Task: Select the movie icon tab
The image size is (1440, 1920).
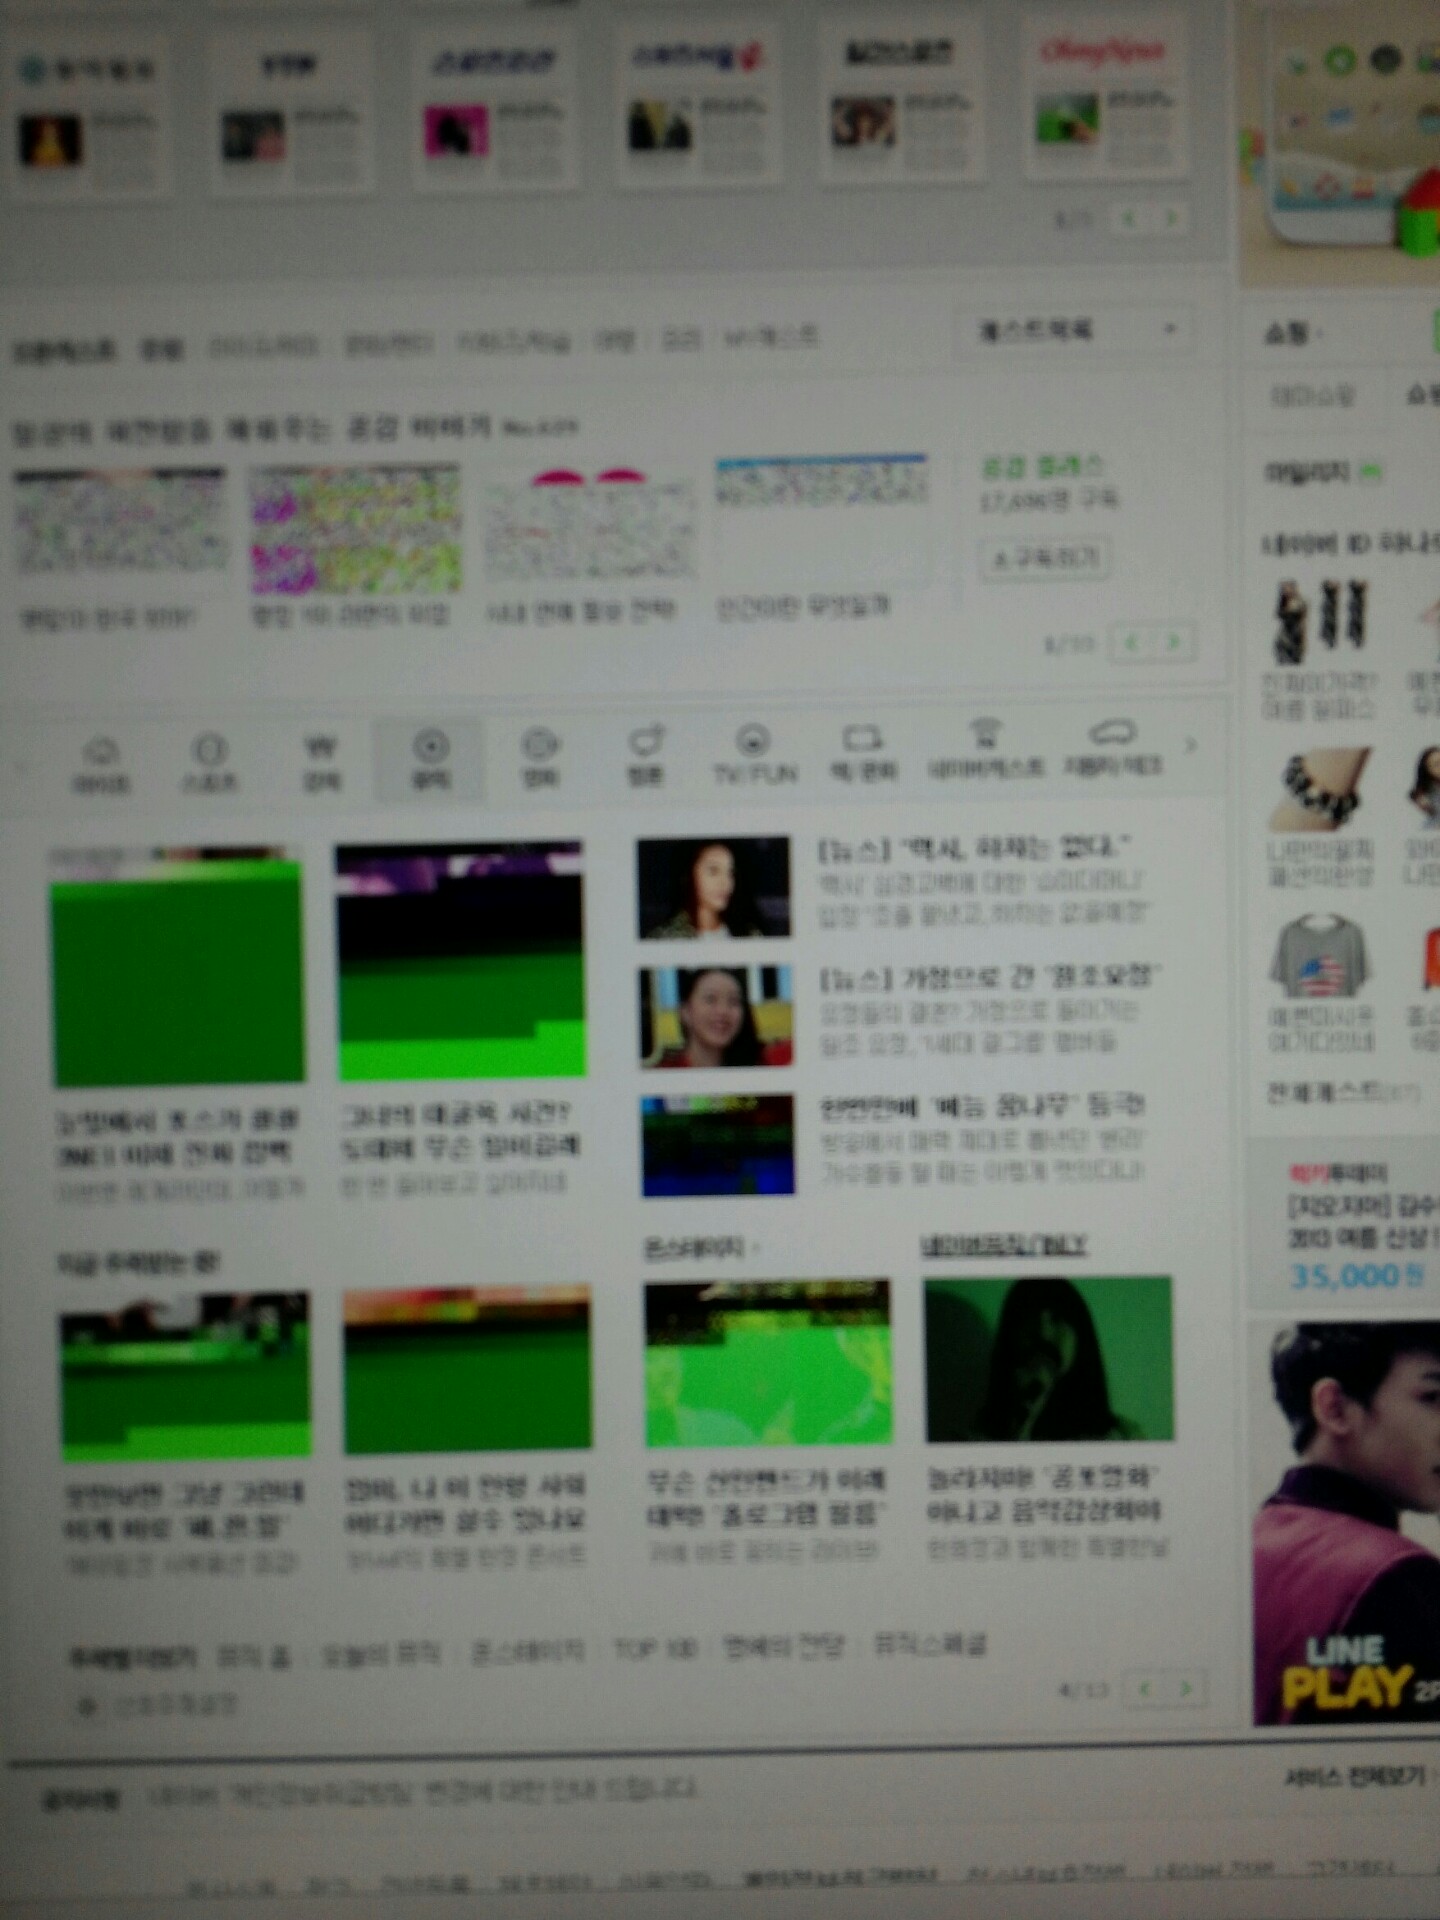Action: pos(540,760)
